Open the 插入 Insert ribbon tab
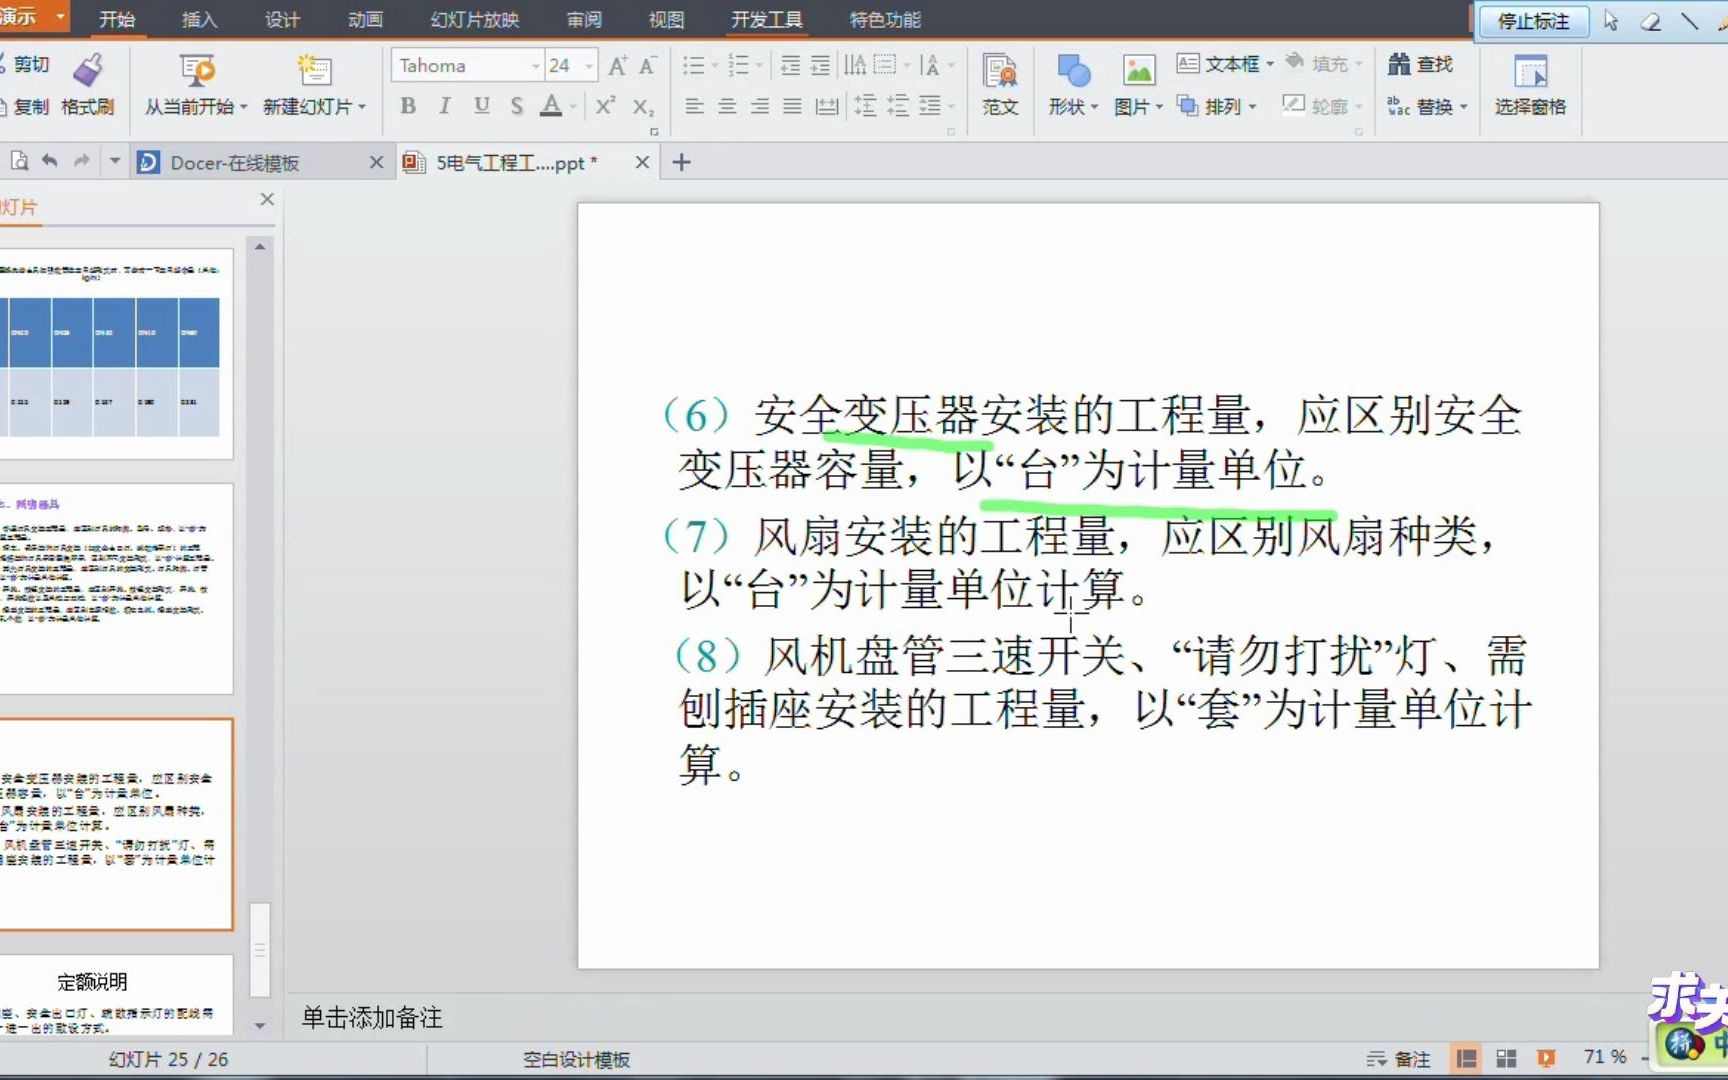Image resolution: width=1728 pixels, height=1080 pixels. (199, 19)
